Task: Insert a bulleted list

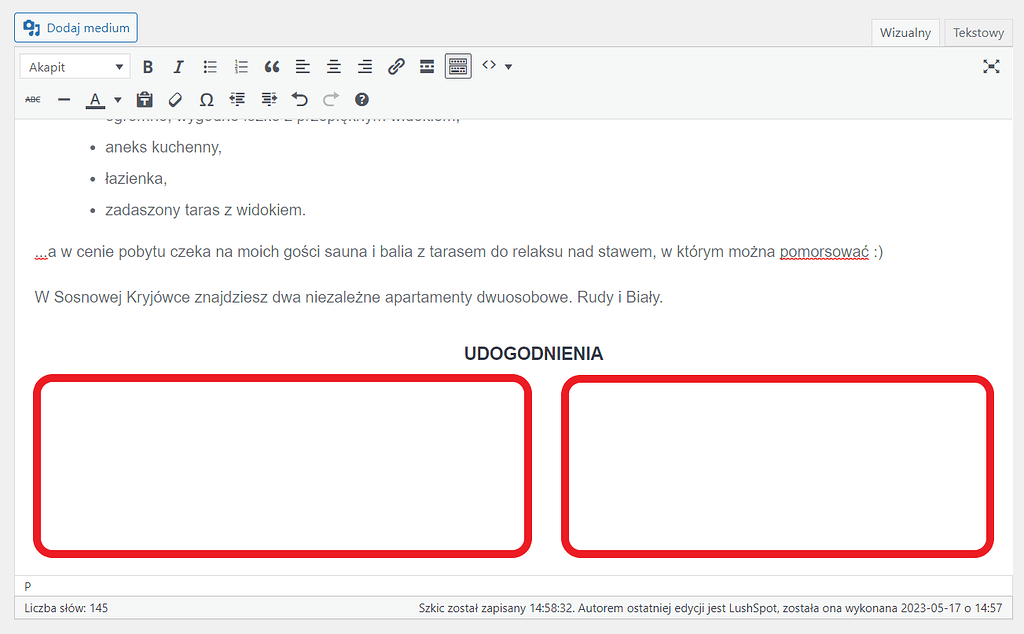Action: 210,66
